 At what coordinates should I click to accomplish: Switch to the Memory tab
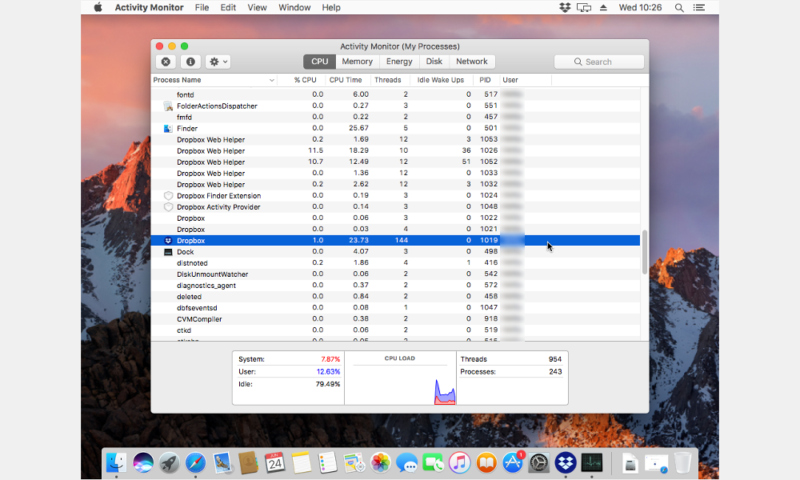(357, 61)
